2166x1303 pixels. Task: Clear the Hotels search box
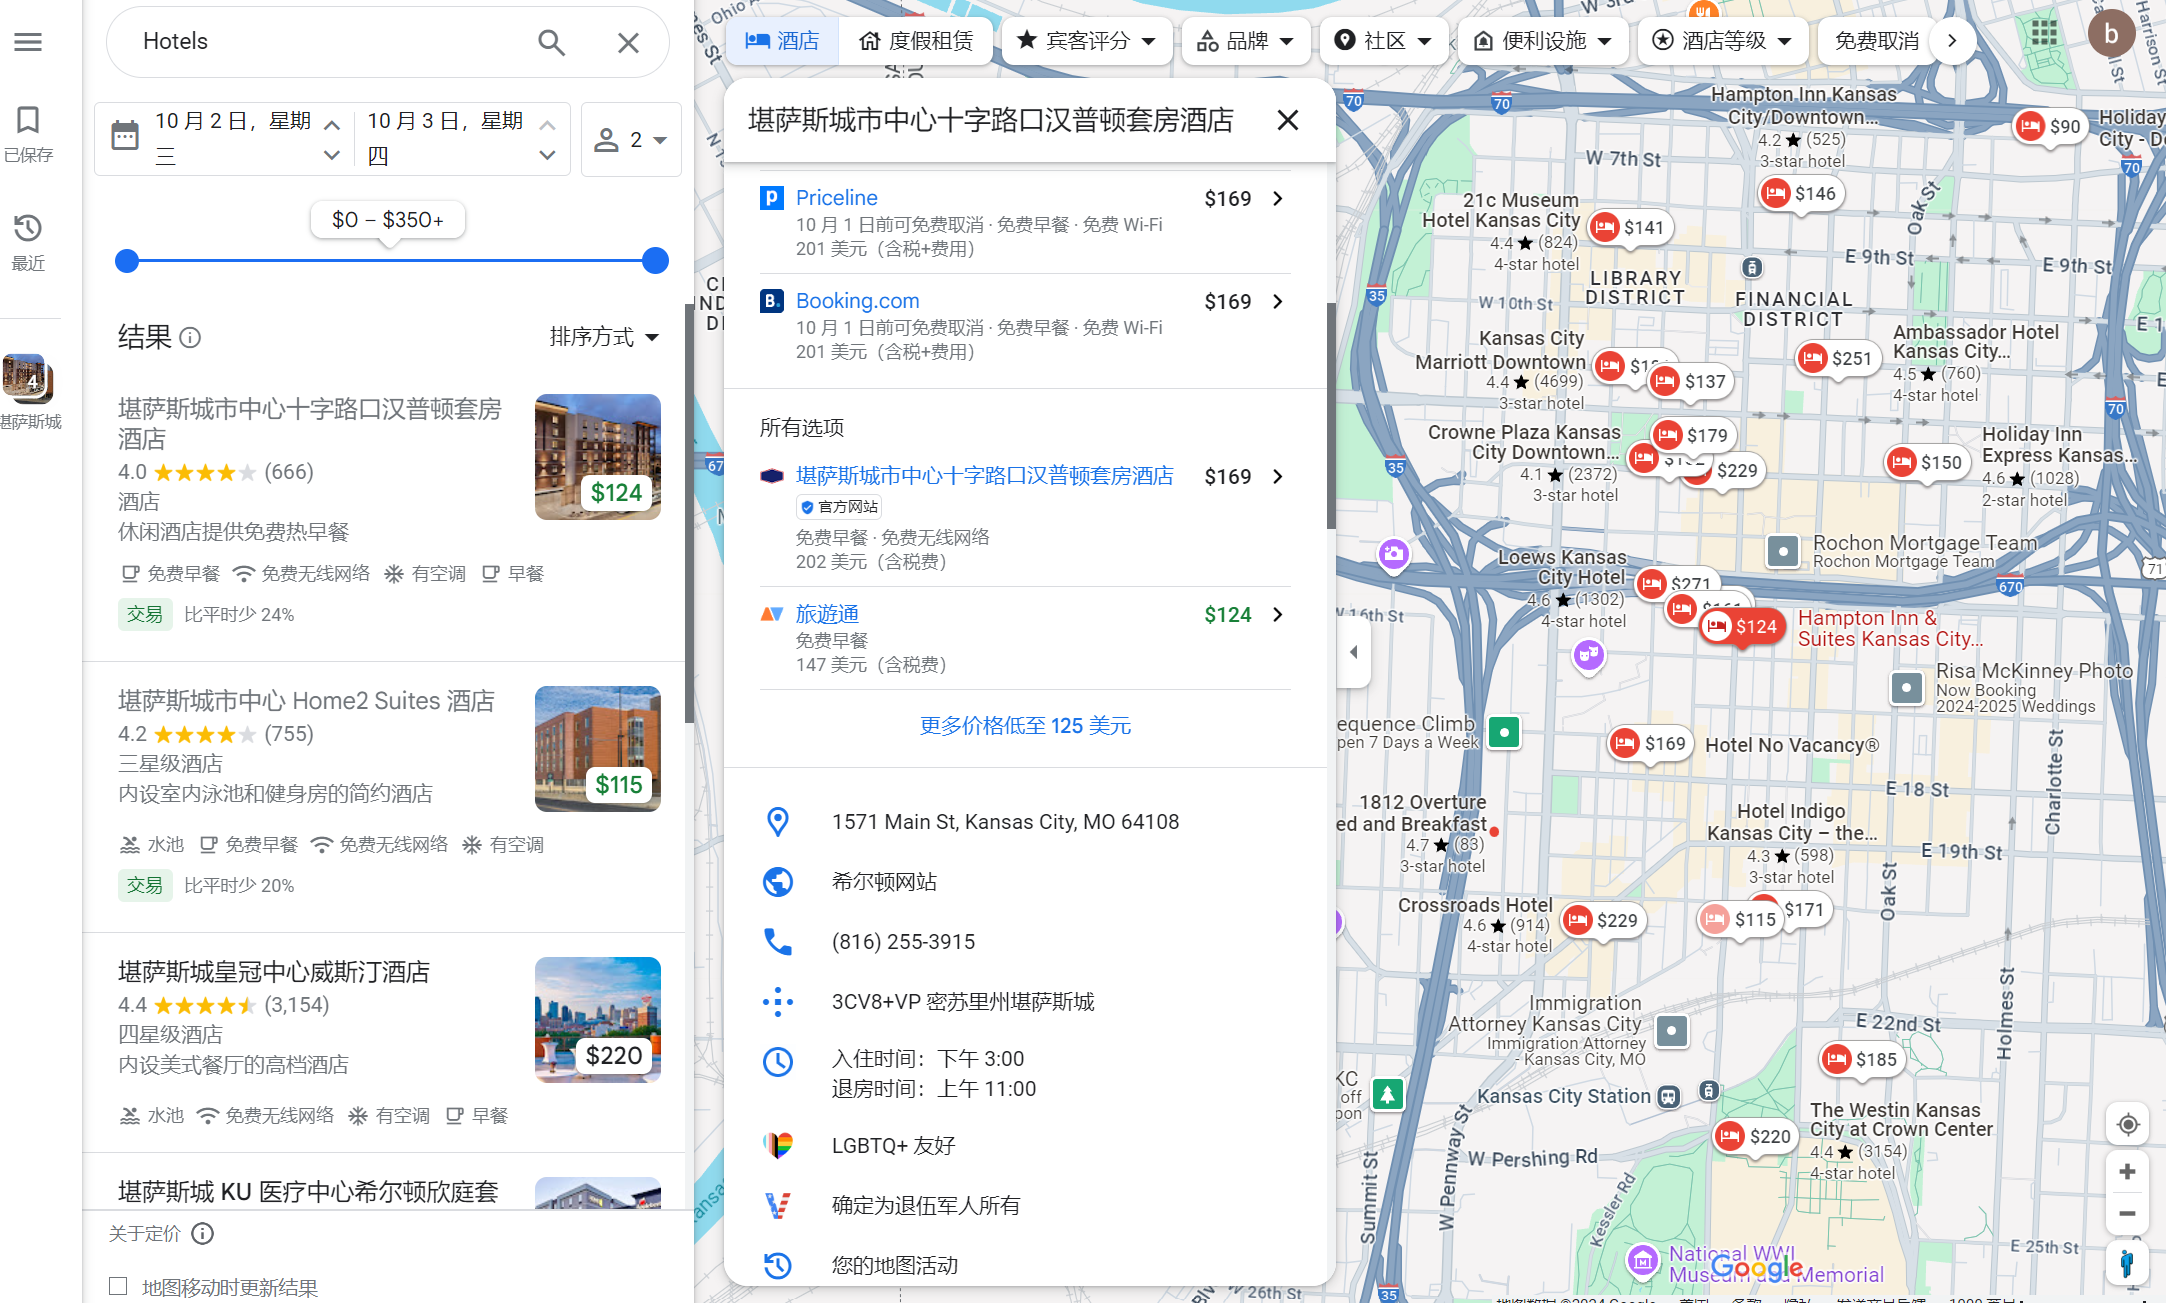point(628,42)
